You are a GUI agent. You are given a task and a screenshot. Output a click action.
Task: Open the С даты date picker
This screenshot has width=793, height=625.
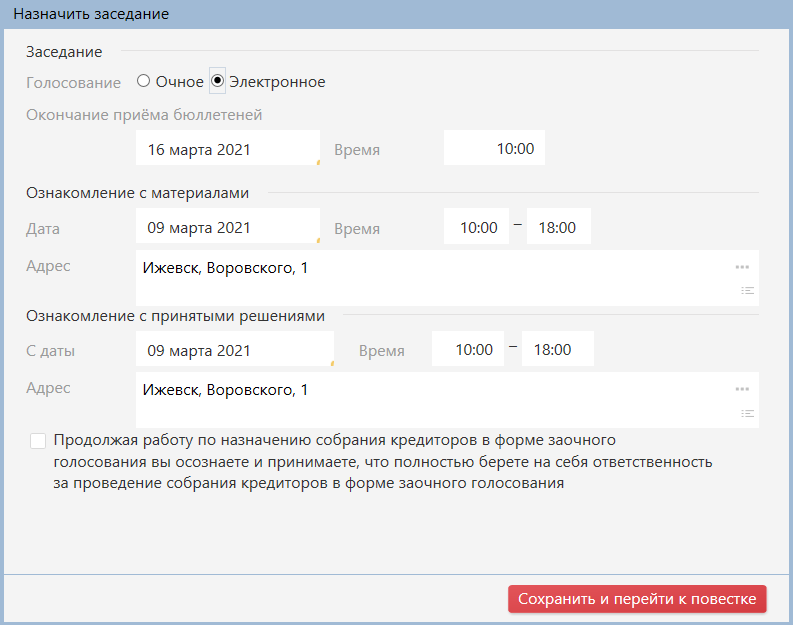click(234, 350)
